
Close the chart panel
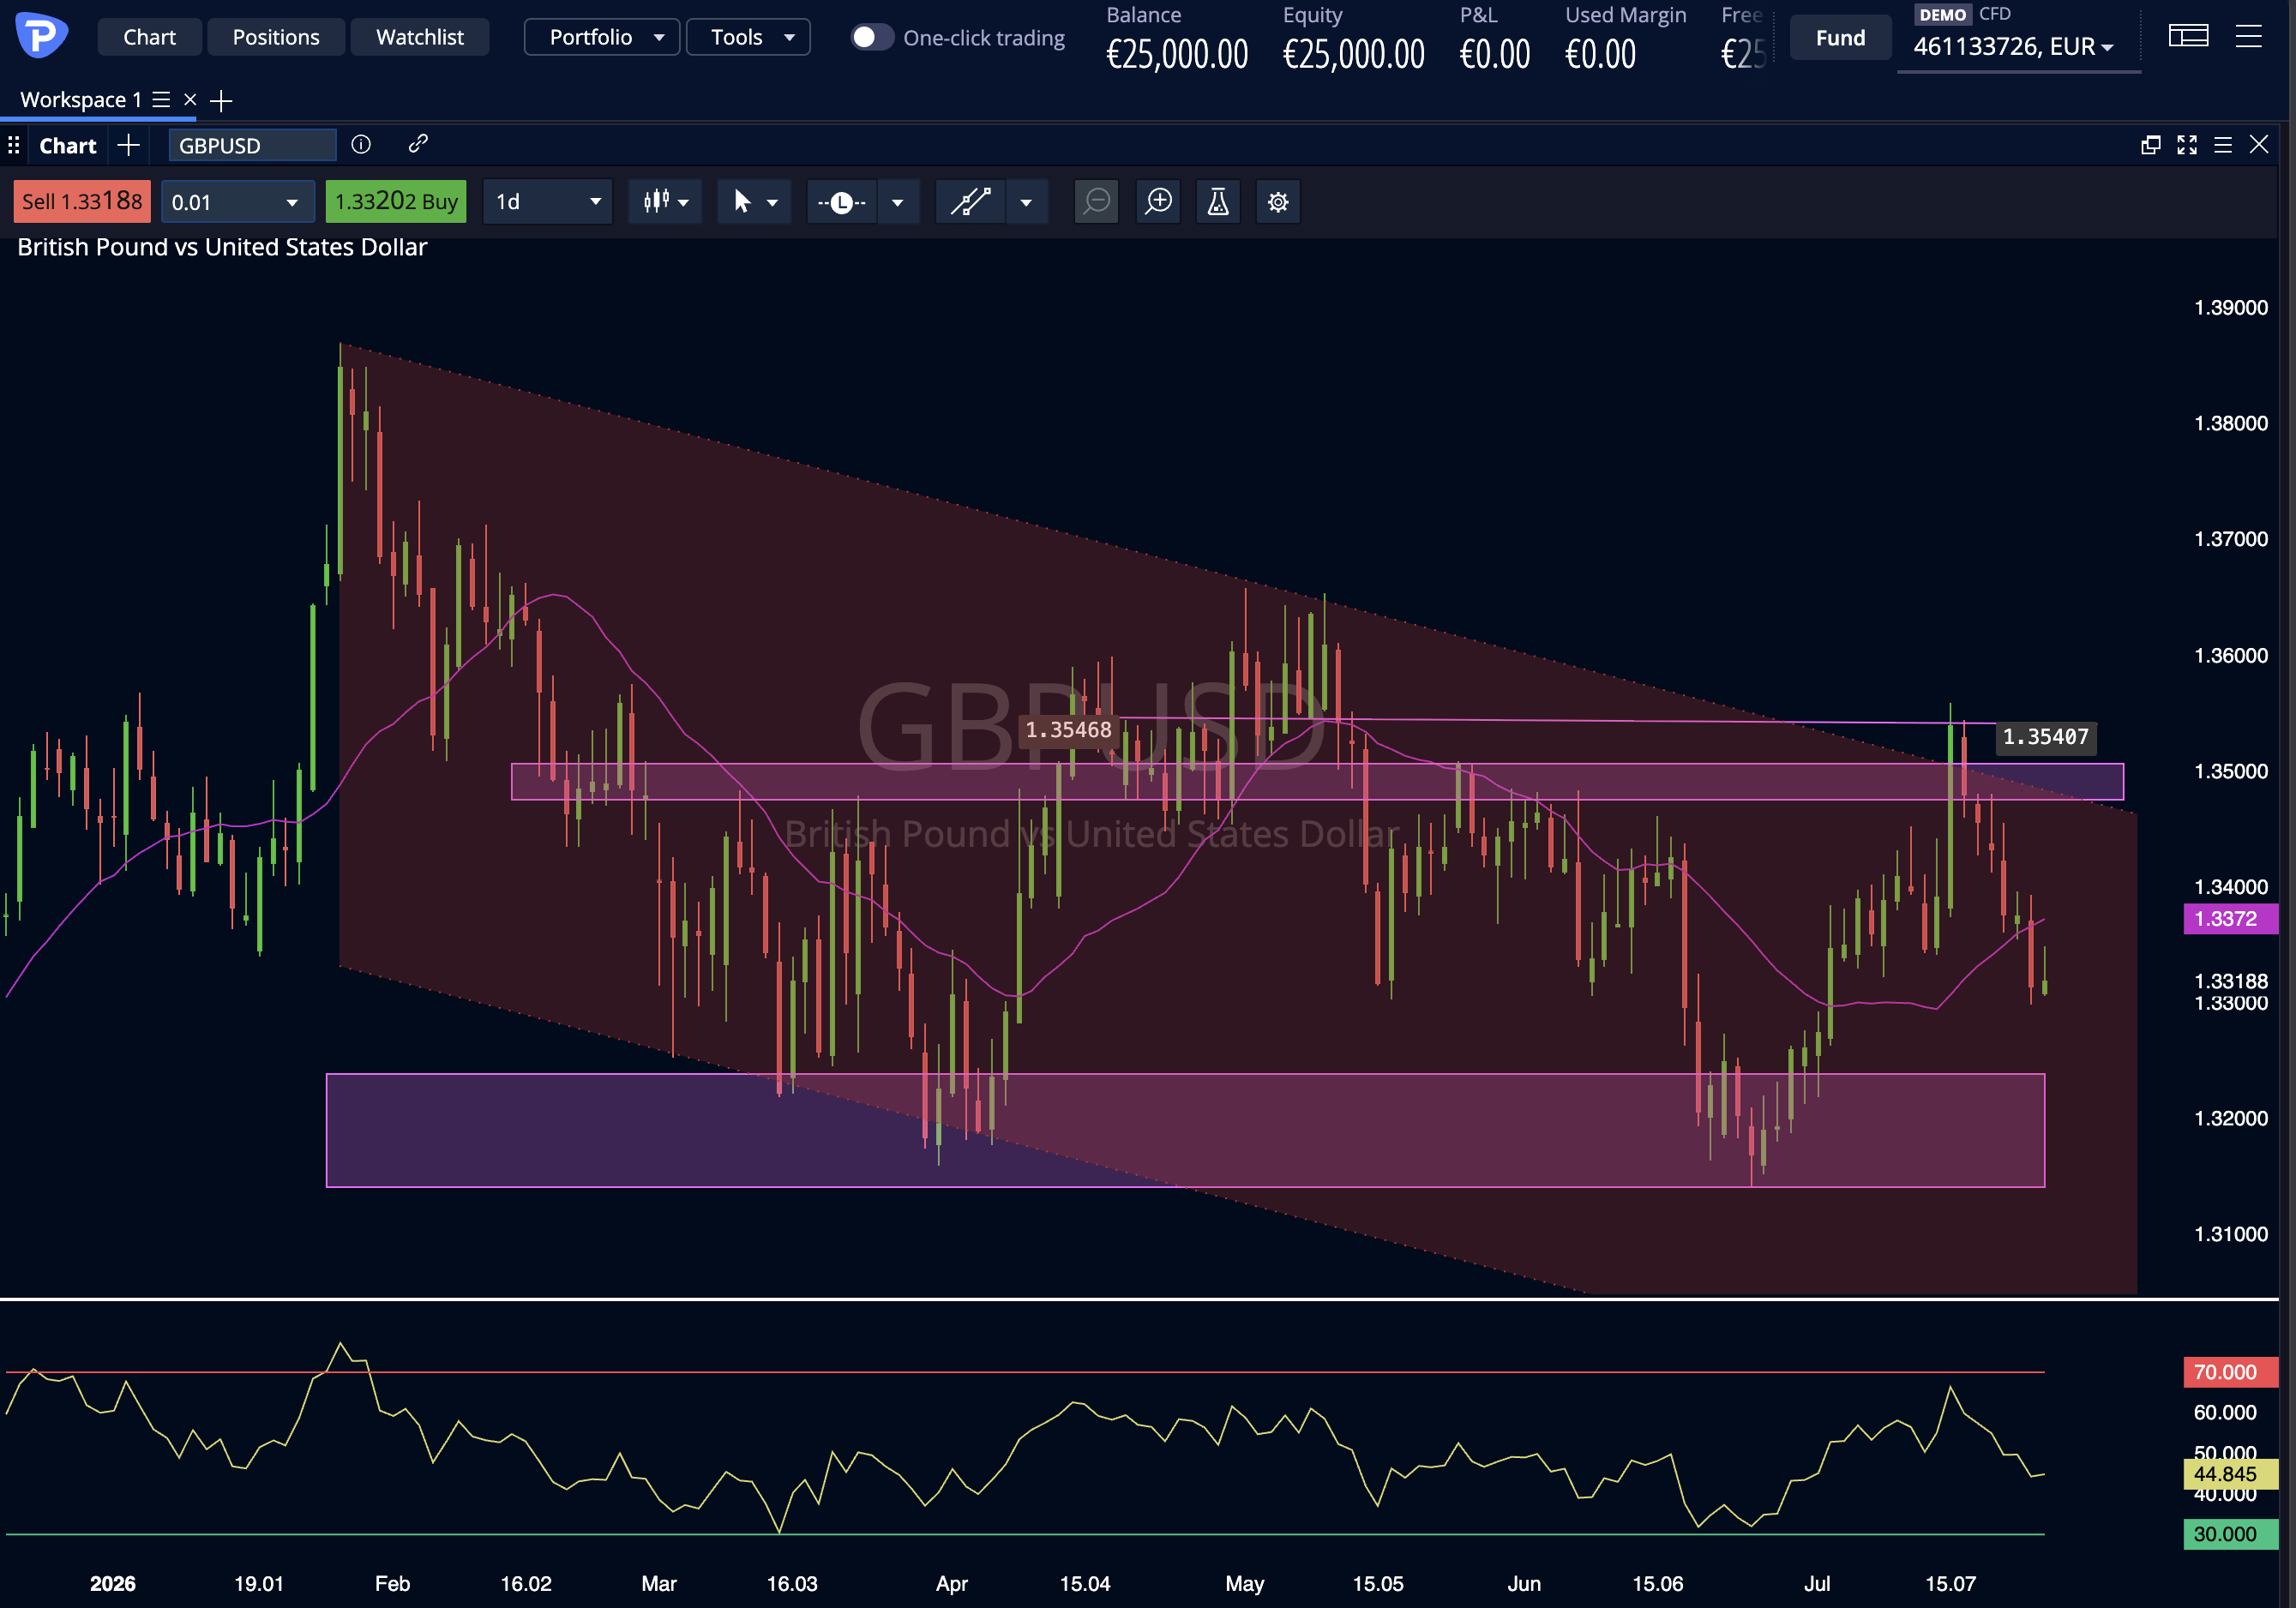(x=2259, y=145)
